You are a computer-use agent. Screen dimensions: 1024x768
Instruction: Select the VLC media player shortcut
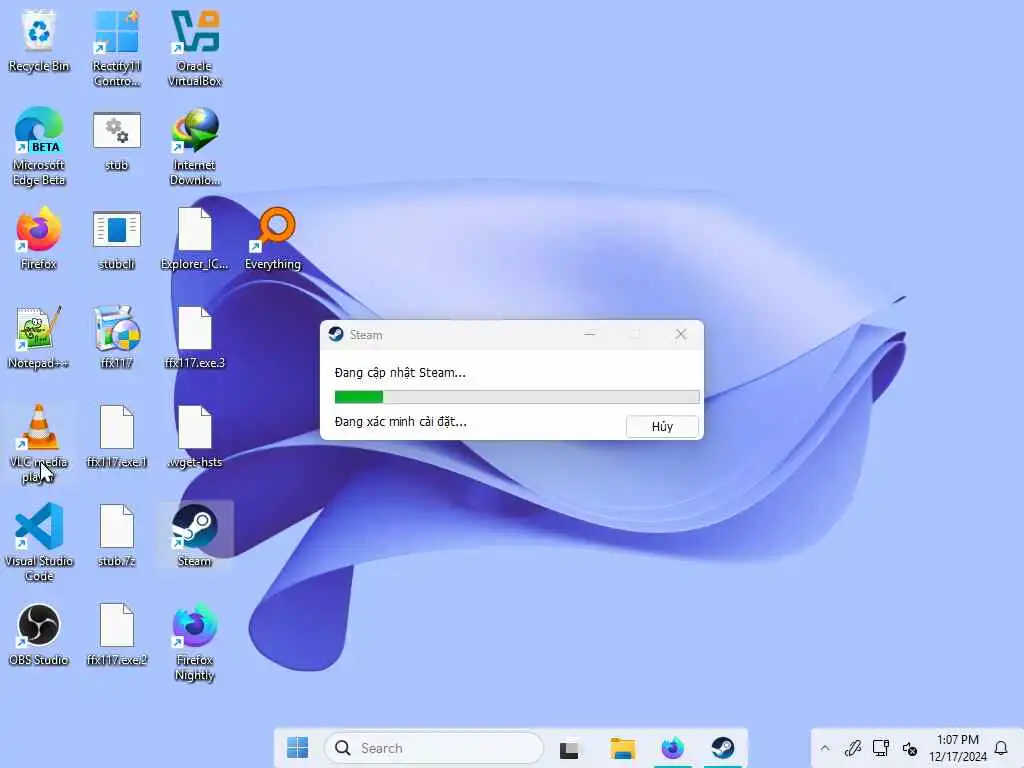[x=39, y=443]
